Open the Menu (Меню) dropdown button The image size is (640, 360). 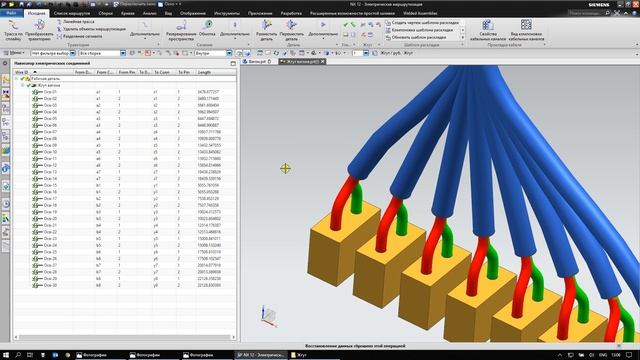[14, 53]
